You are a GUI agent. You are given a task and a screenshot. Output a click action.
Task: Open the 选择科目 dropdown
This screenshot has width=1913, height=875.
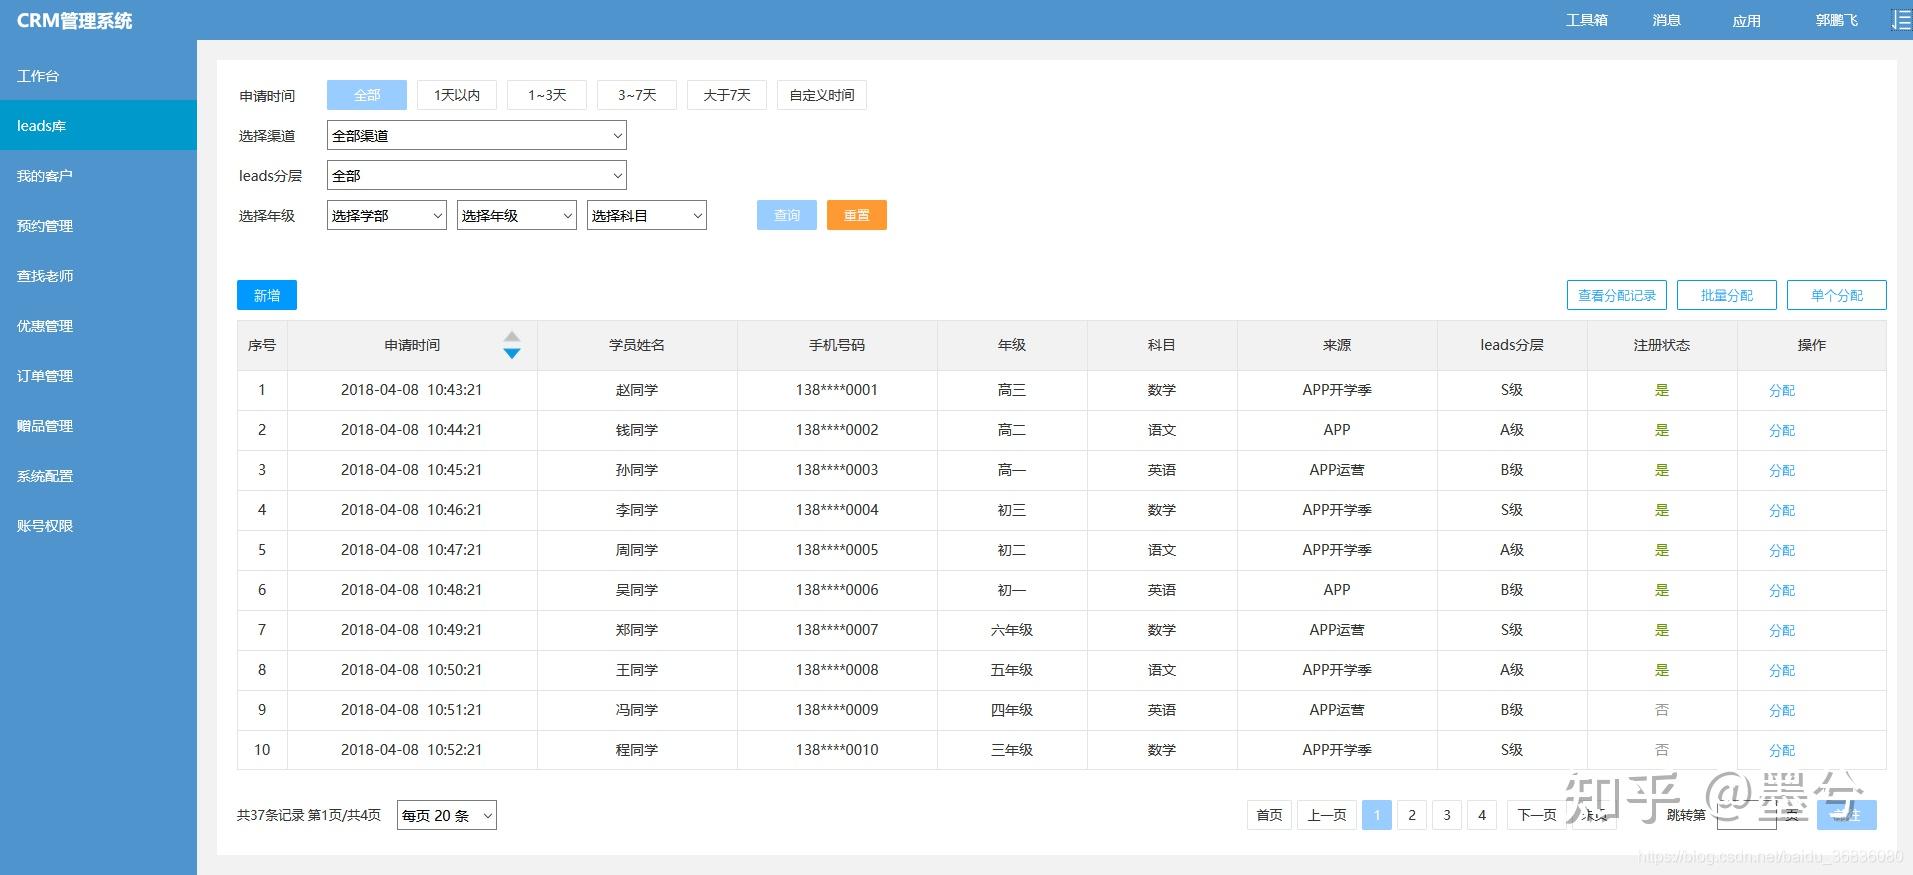point(647,215)
